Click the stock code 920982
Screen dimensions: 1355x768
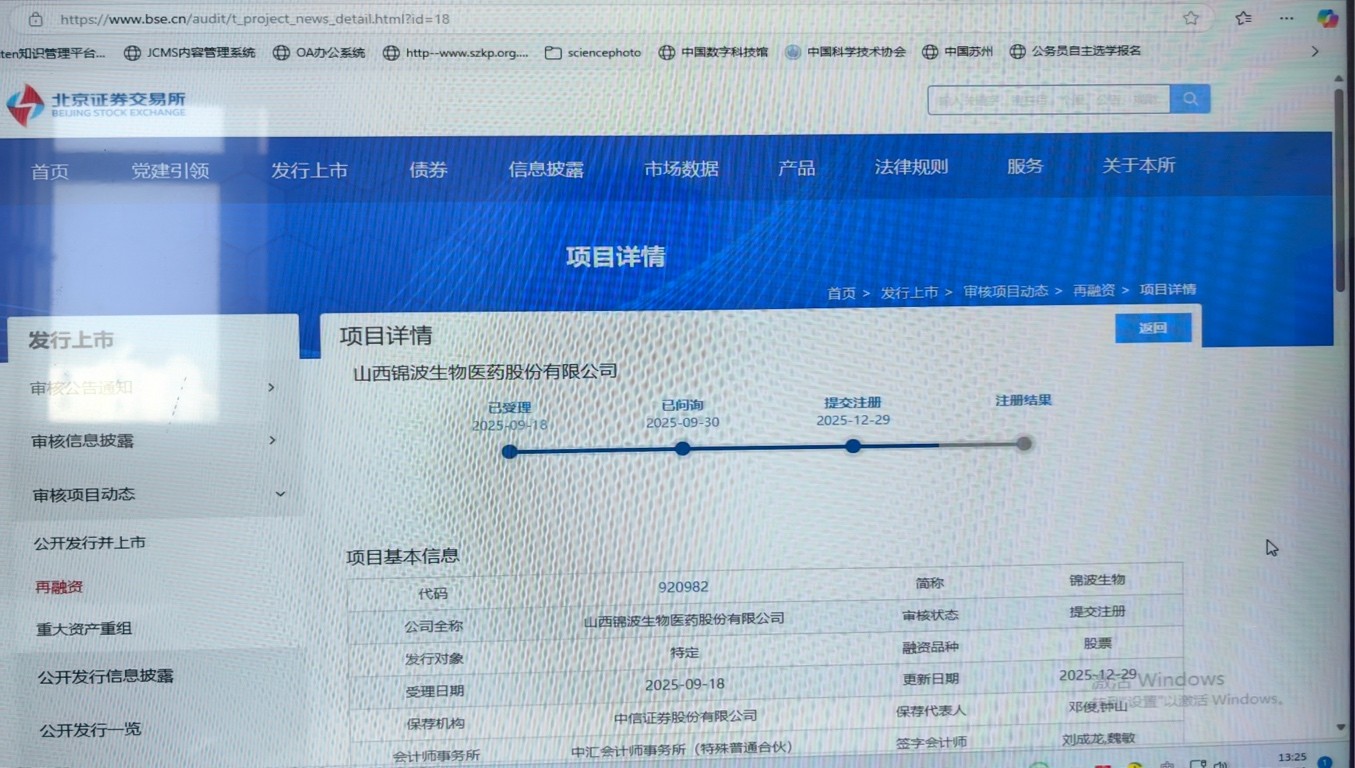click(x=683, y=587)
